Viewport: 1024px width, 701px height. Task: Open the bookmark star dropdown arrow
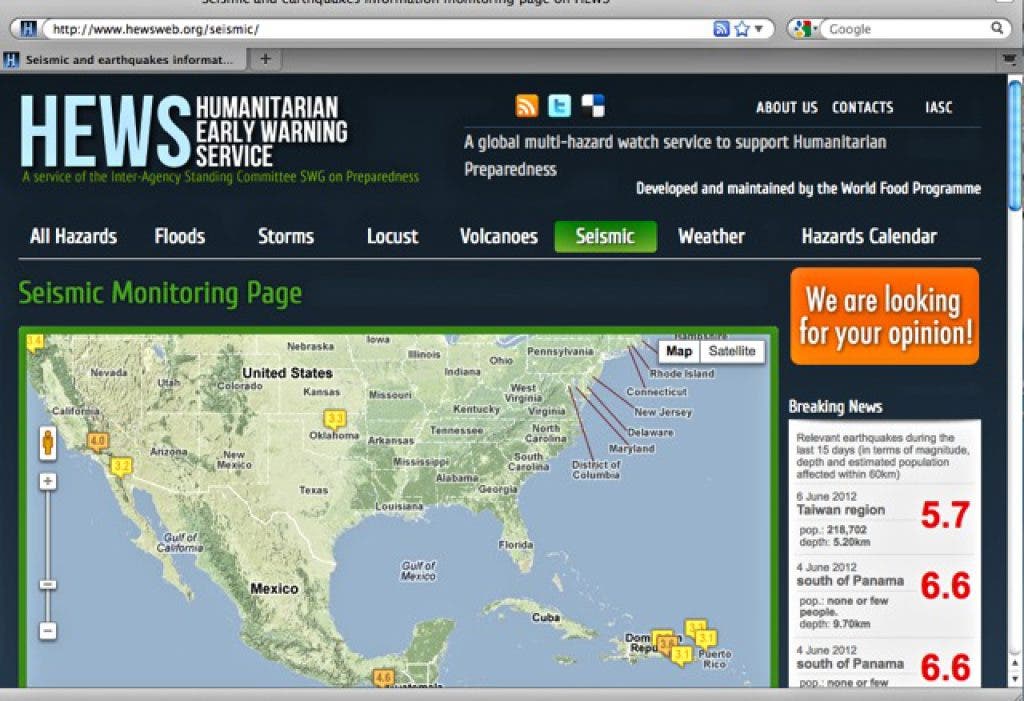(x=758, y=29)
